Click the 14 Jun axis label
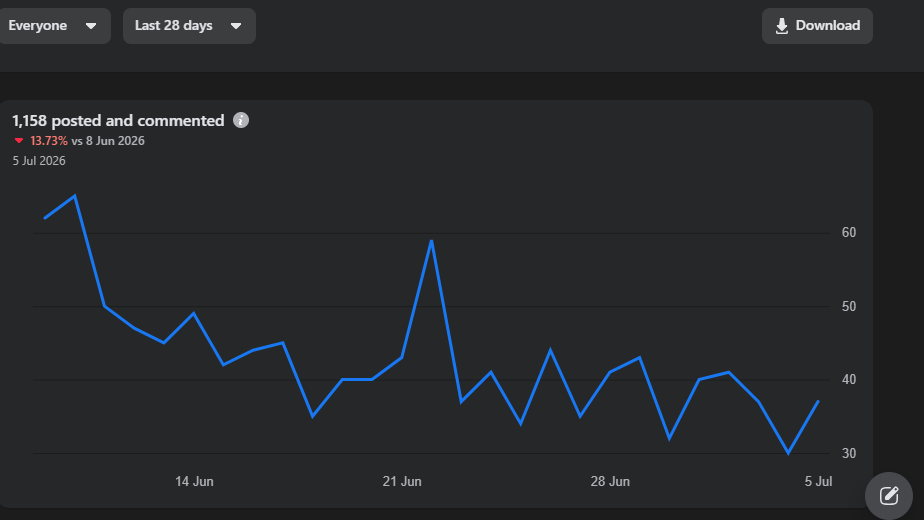Image resolution: width=924 pixels, height=520 pixels. click(x=194, y=481)
